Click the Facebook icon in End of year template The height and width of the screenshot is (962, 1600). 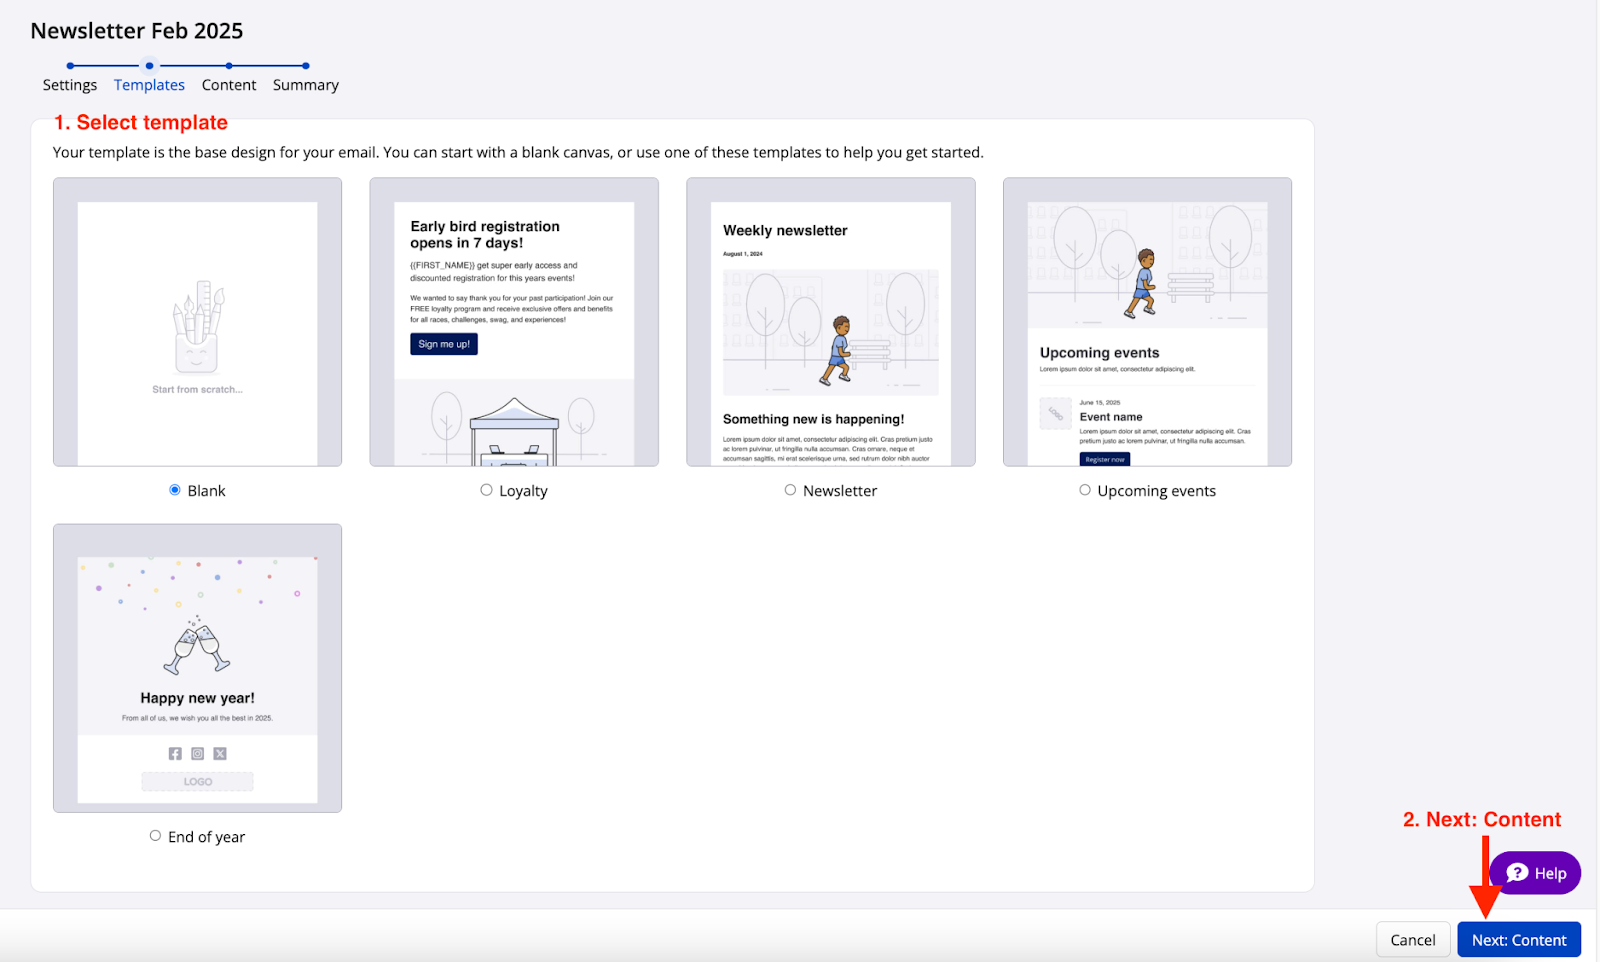(x=175, y=754)
